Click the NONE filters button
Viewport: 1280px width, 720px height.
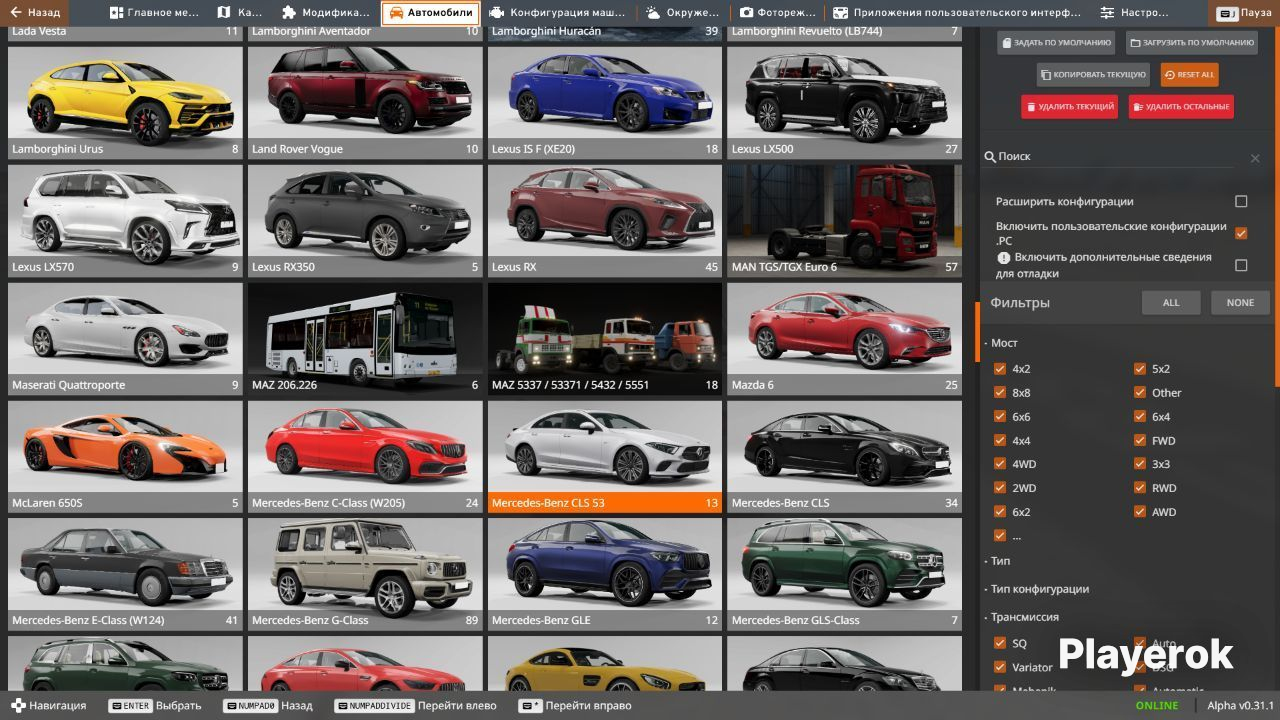[x=1240, y=303]
